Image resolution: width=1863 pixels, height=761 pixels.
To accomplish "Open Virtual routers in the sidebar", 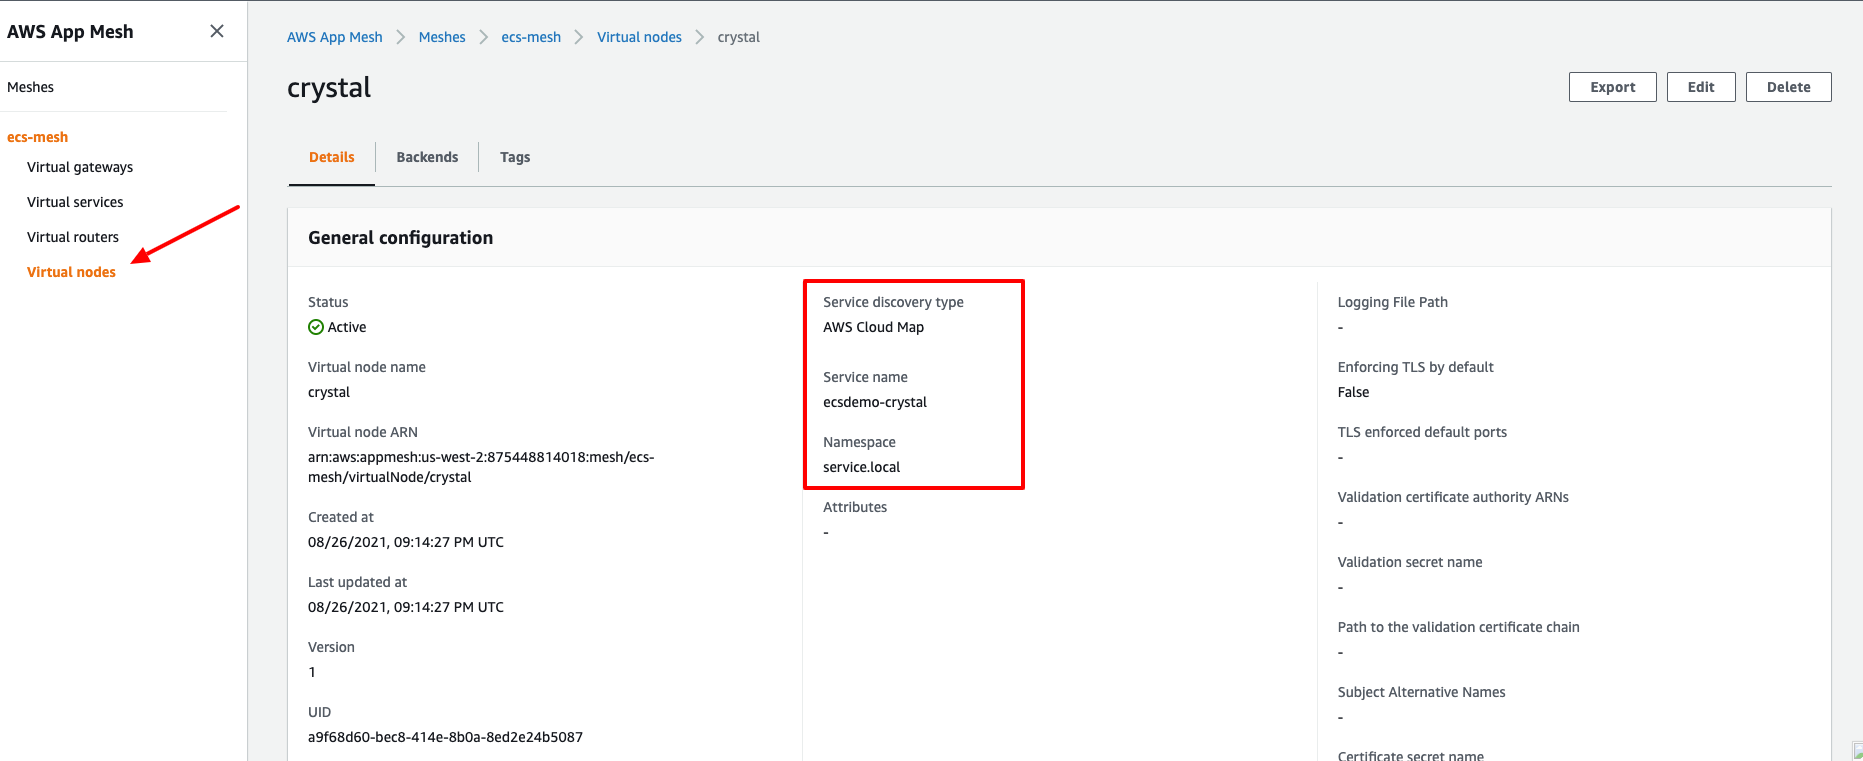I will click(x=73, y=237).
